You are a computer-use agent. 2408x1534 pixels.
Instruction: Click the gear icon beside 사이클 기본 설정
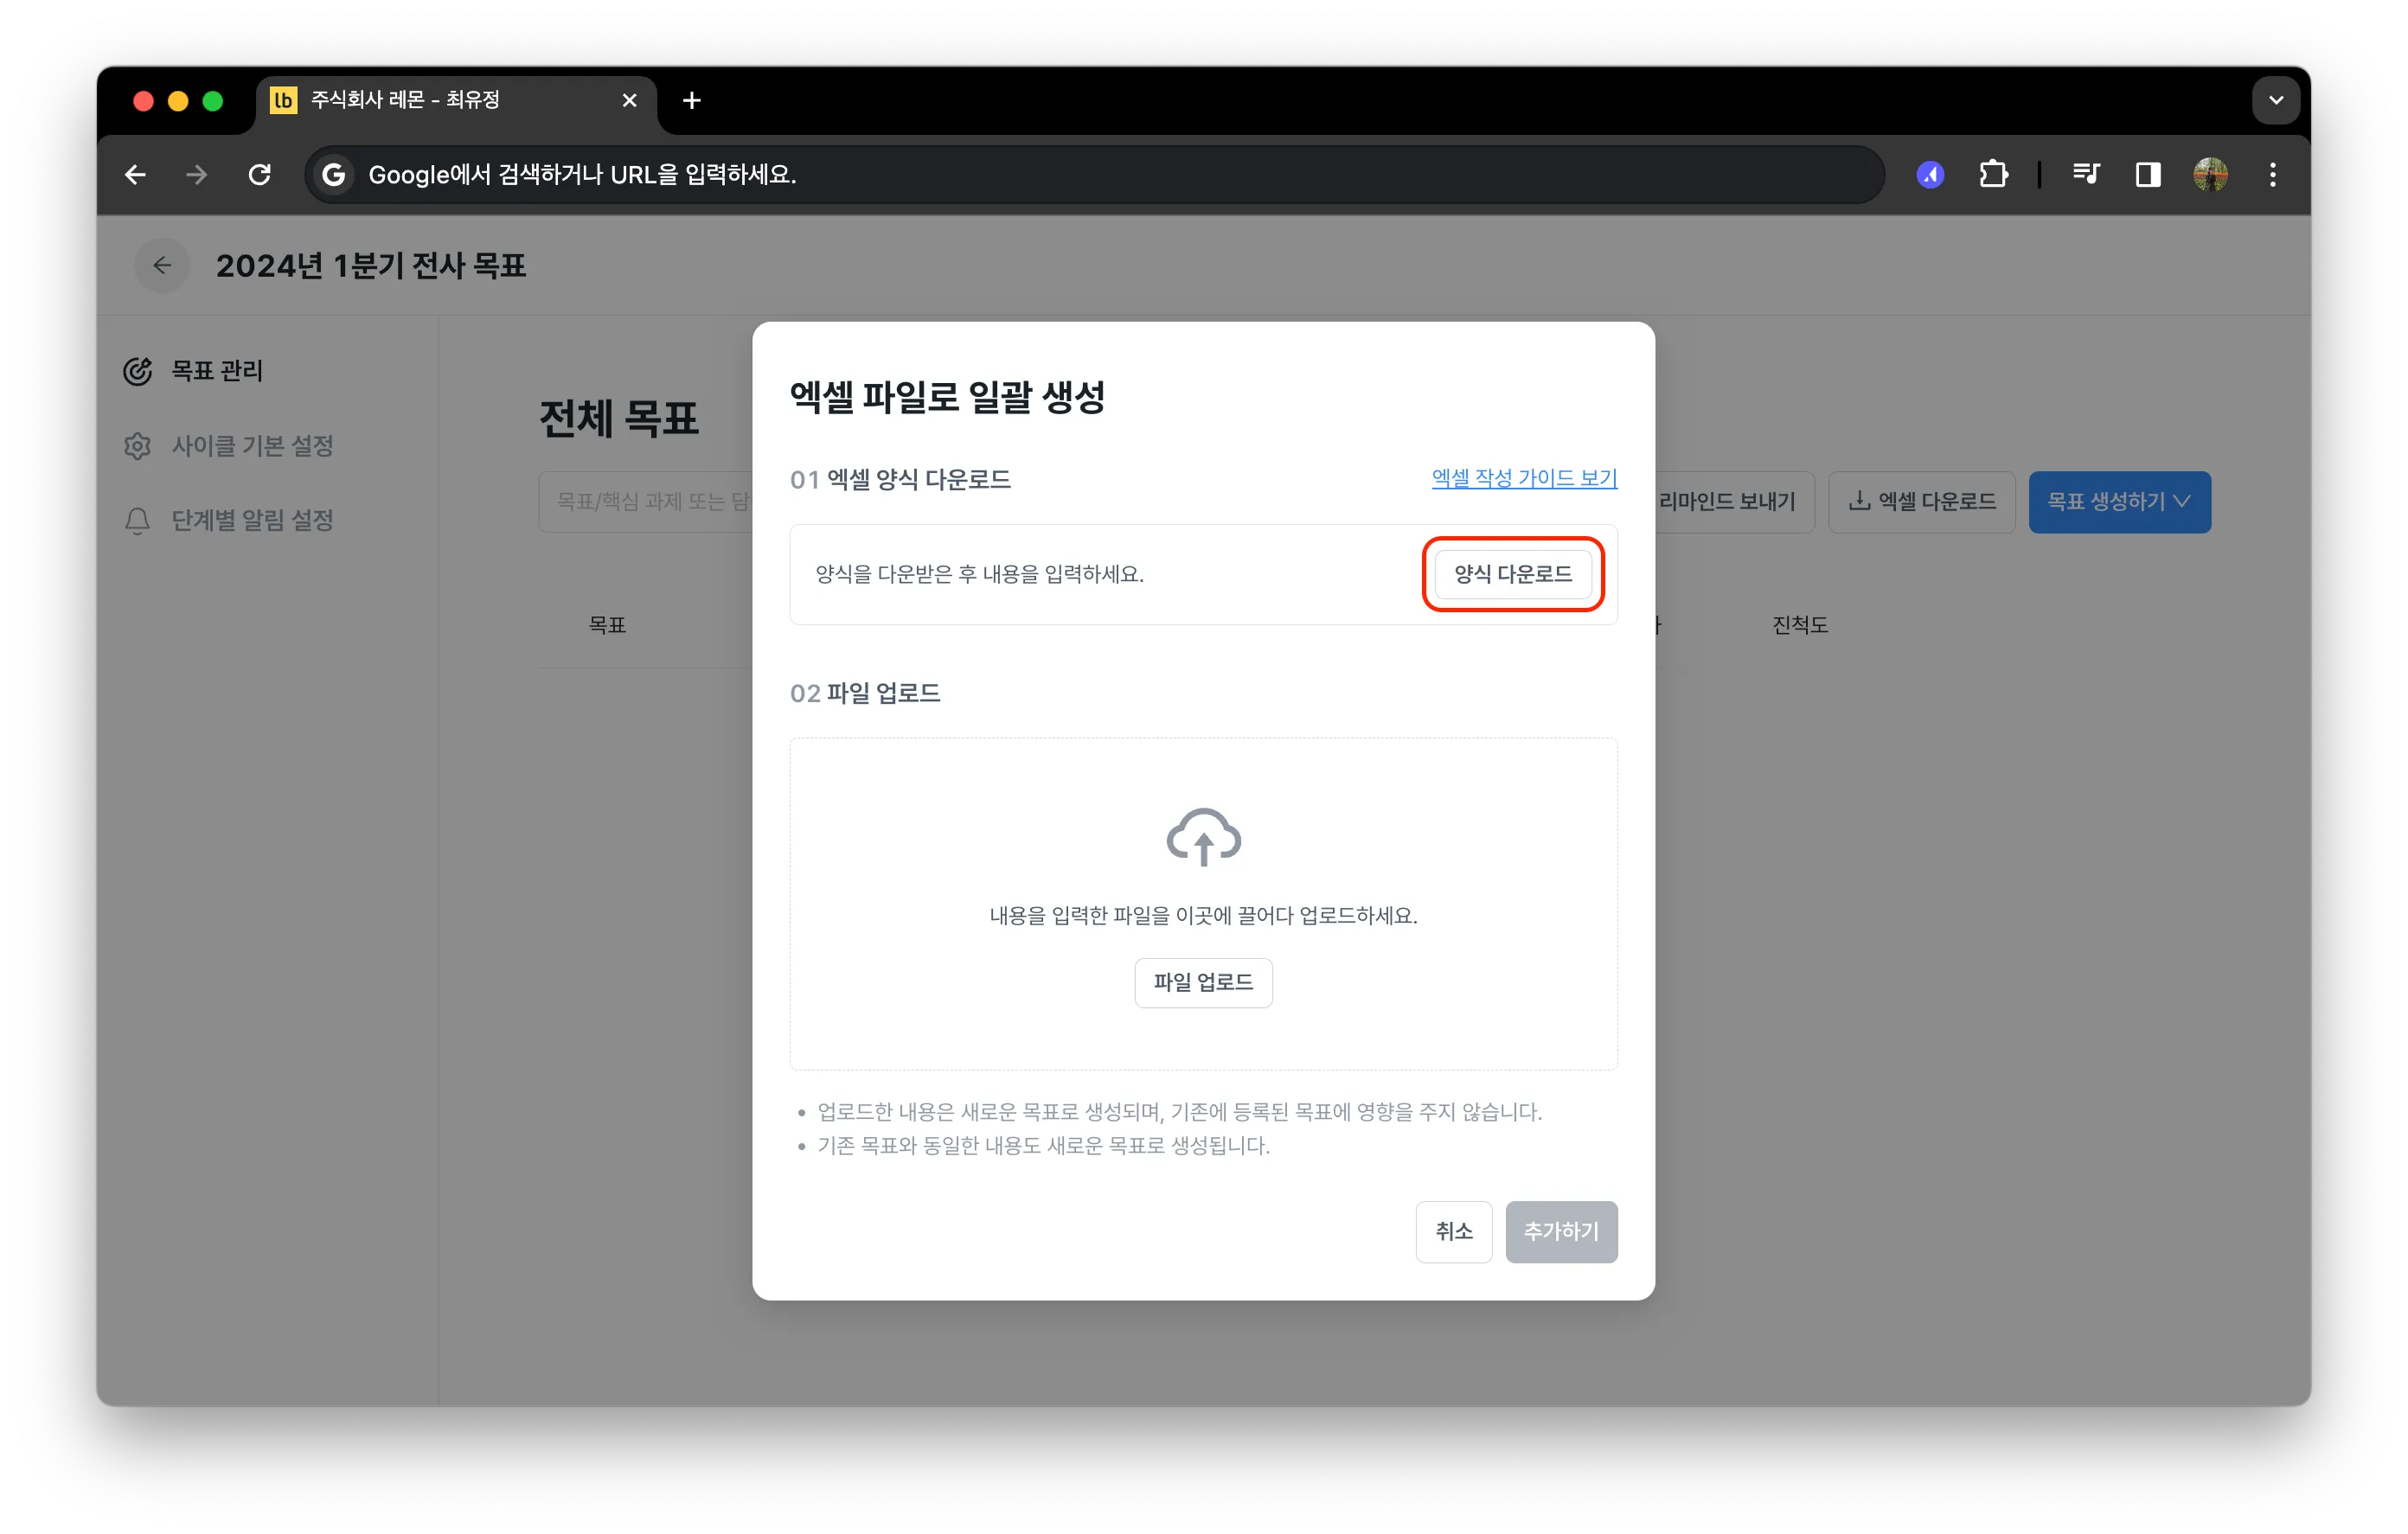point(138,446)
